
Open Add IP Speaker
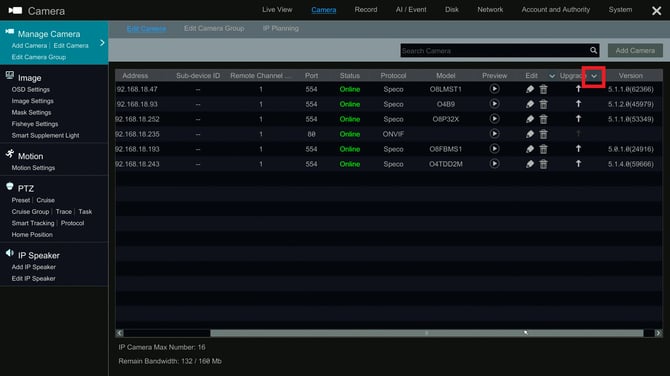tap(33, 267)
